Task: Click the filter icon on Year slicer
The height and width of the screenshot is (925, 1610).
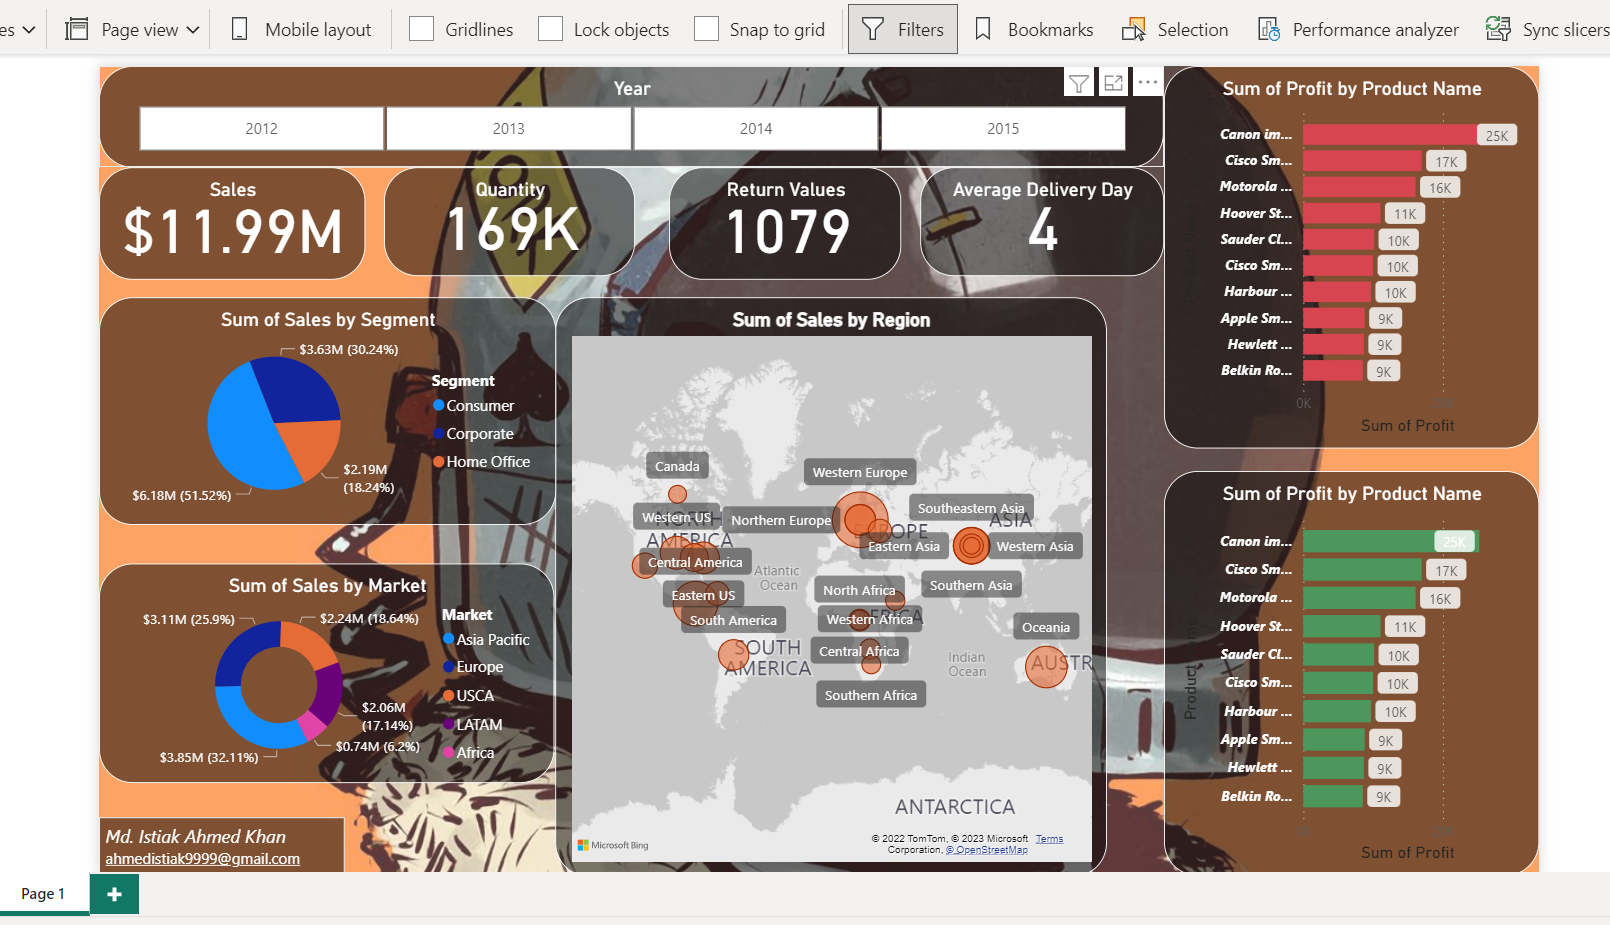Action: [1079, 84]
